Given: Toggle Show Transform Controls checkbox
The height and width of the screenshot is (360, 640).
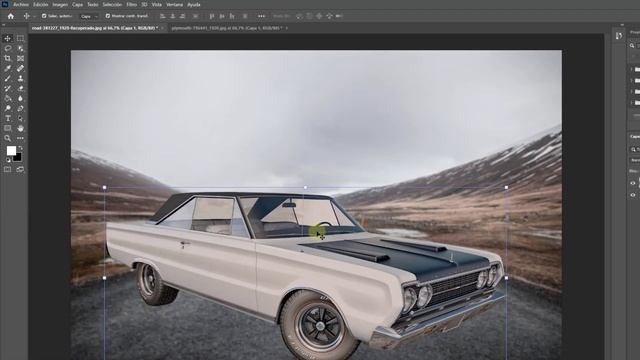Looking at the screenshot, I should pyautogui.click(x=108, y=16).
